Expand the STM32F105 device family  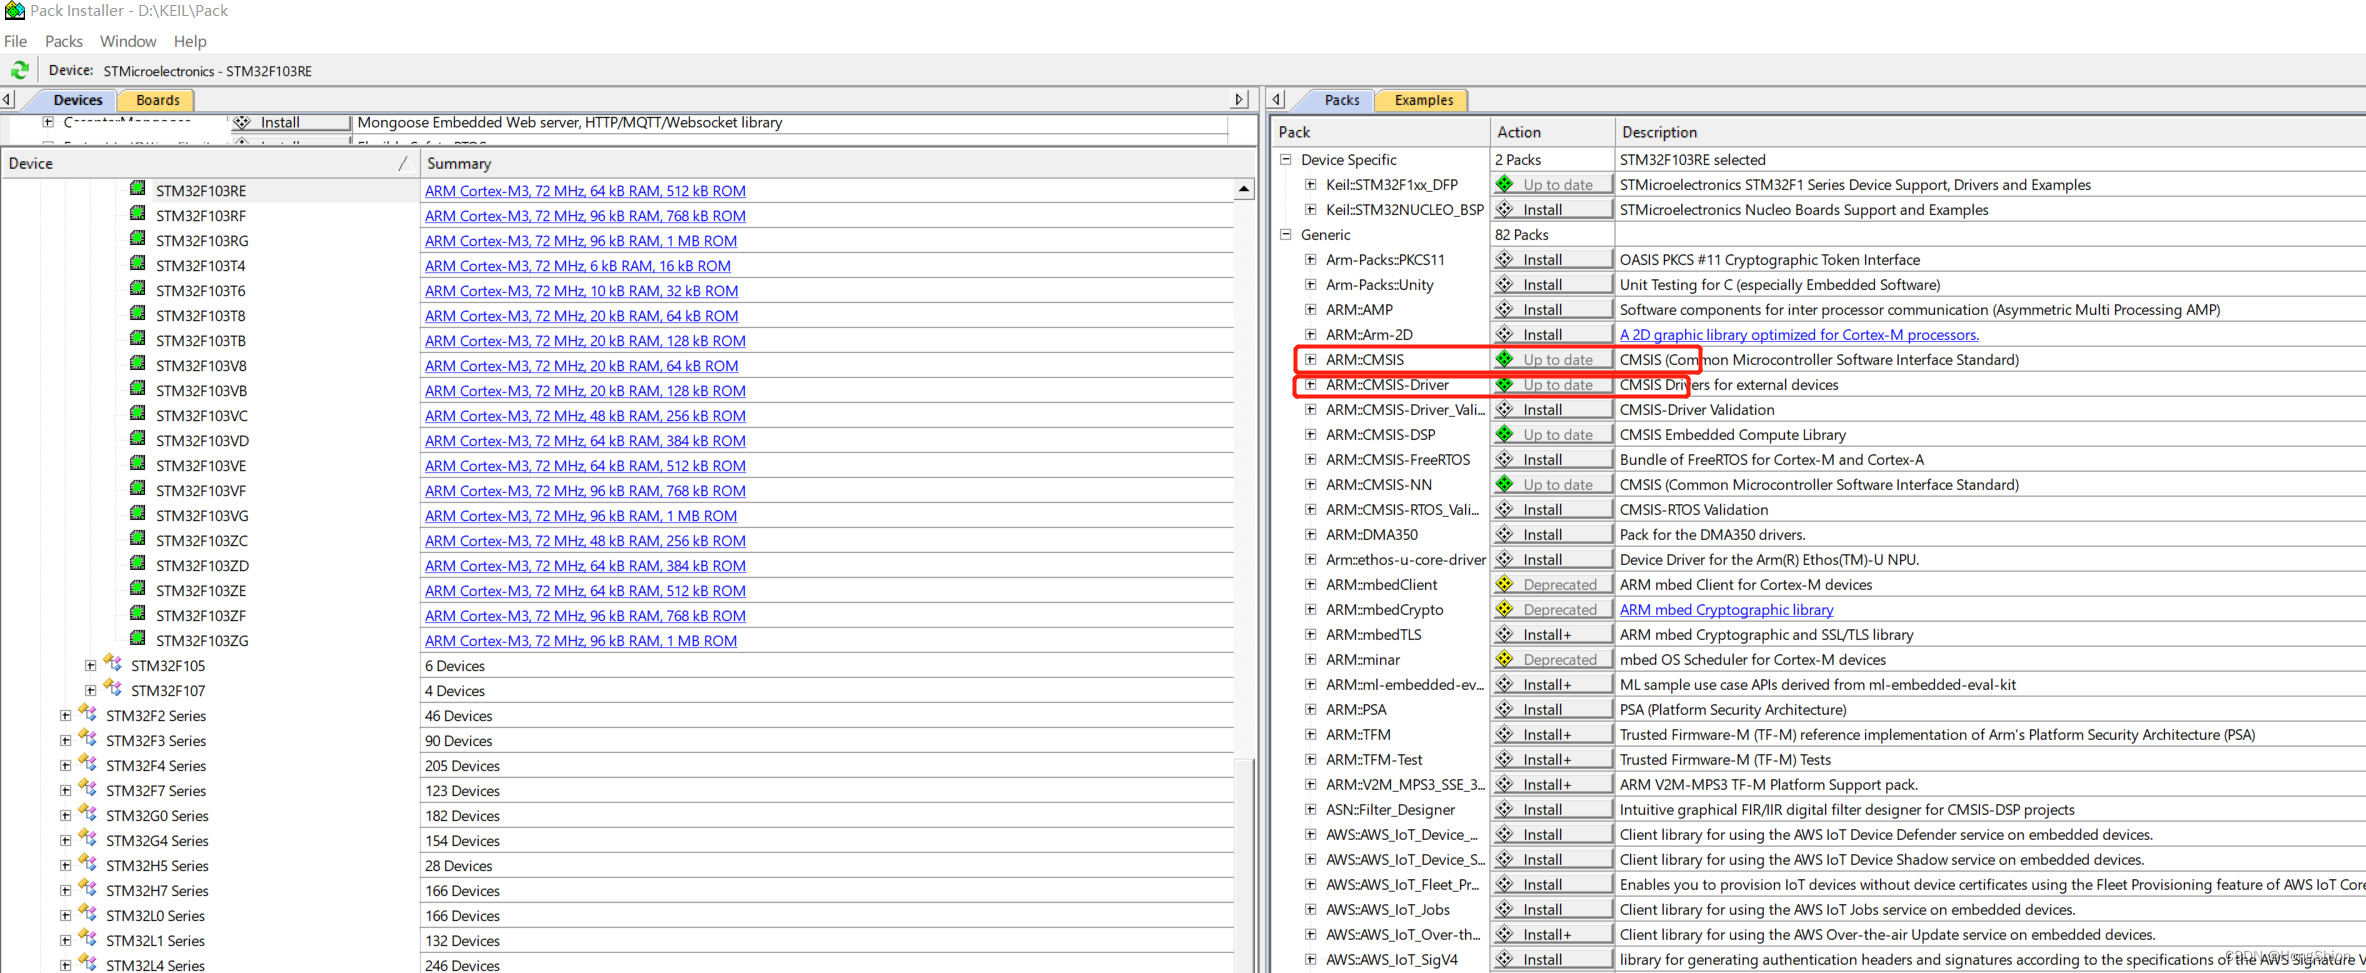[91, 665]
